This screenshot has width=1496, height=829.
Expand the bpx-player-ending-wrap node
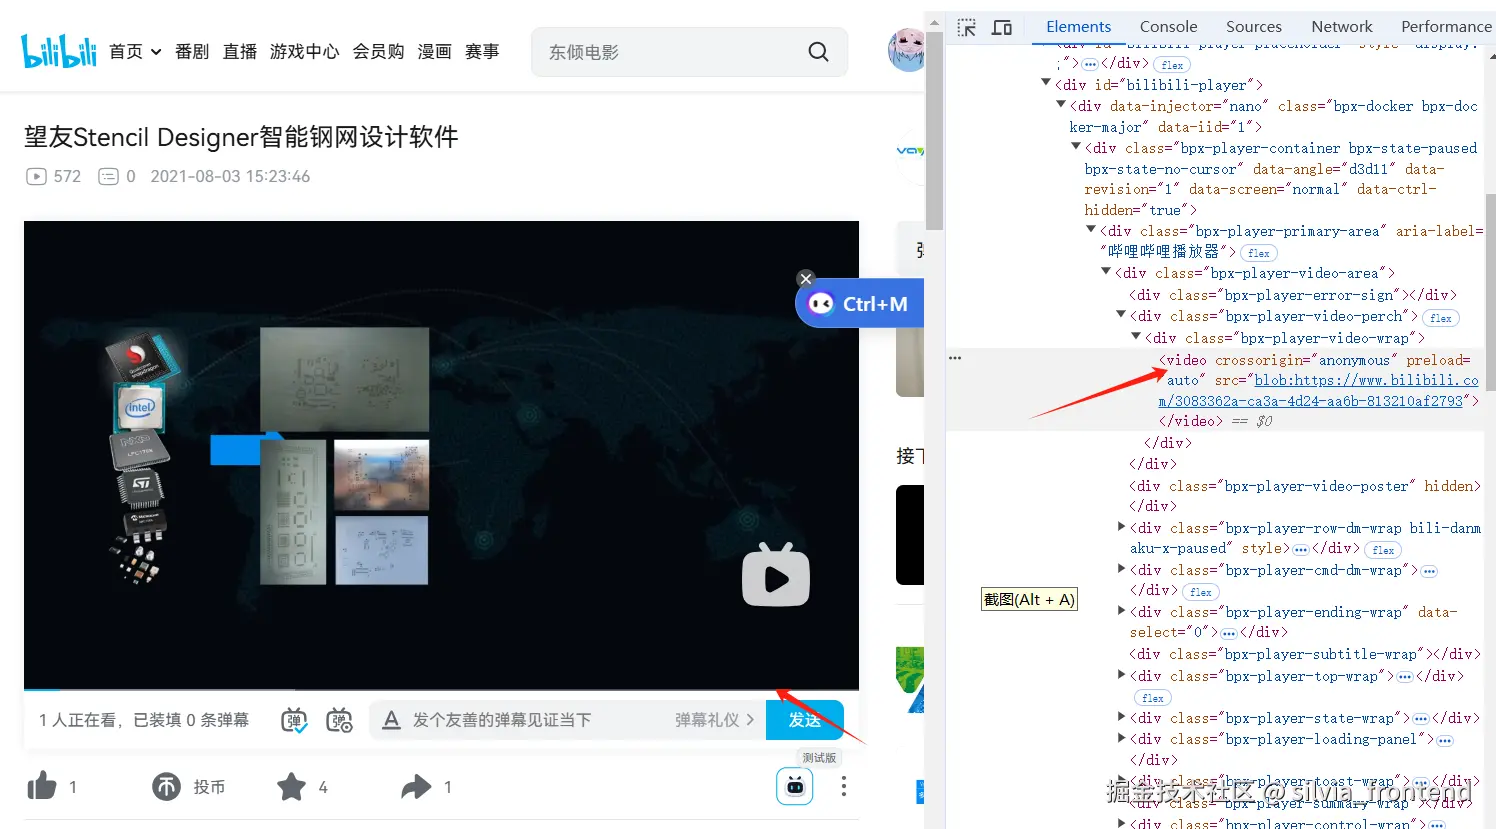click(x=1121, y=611)
